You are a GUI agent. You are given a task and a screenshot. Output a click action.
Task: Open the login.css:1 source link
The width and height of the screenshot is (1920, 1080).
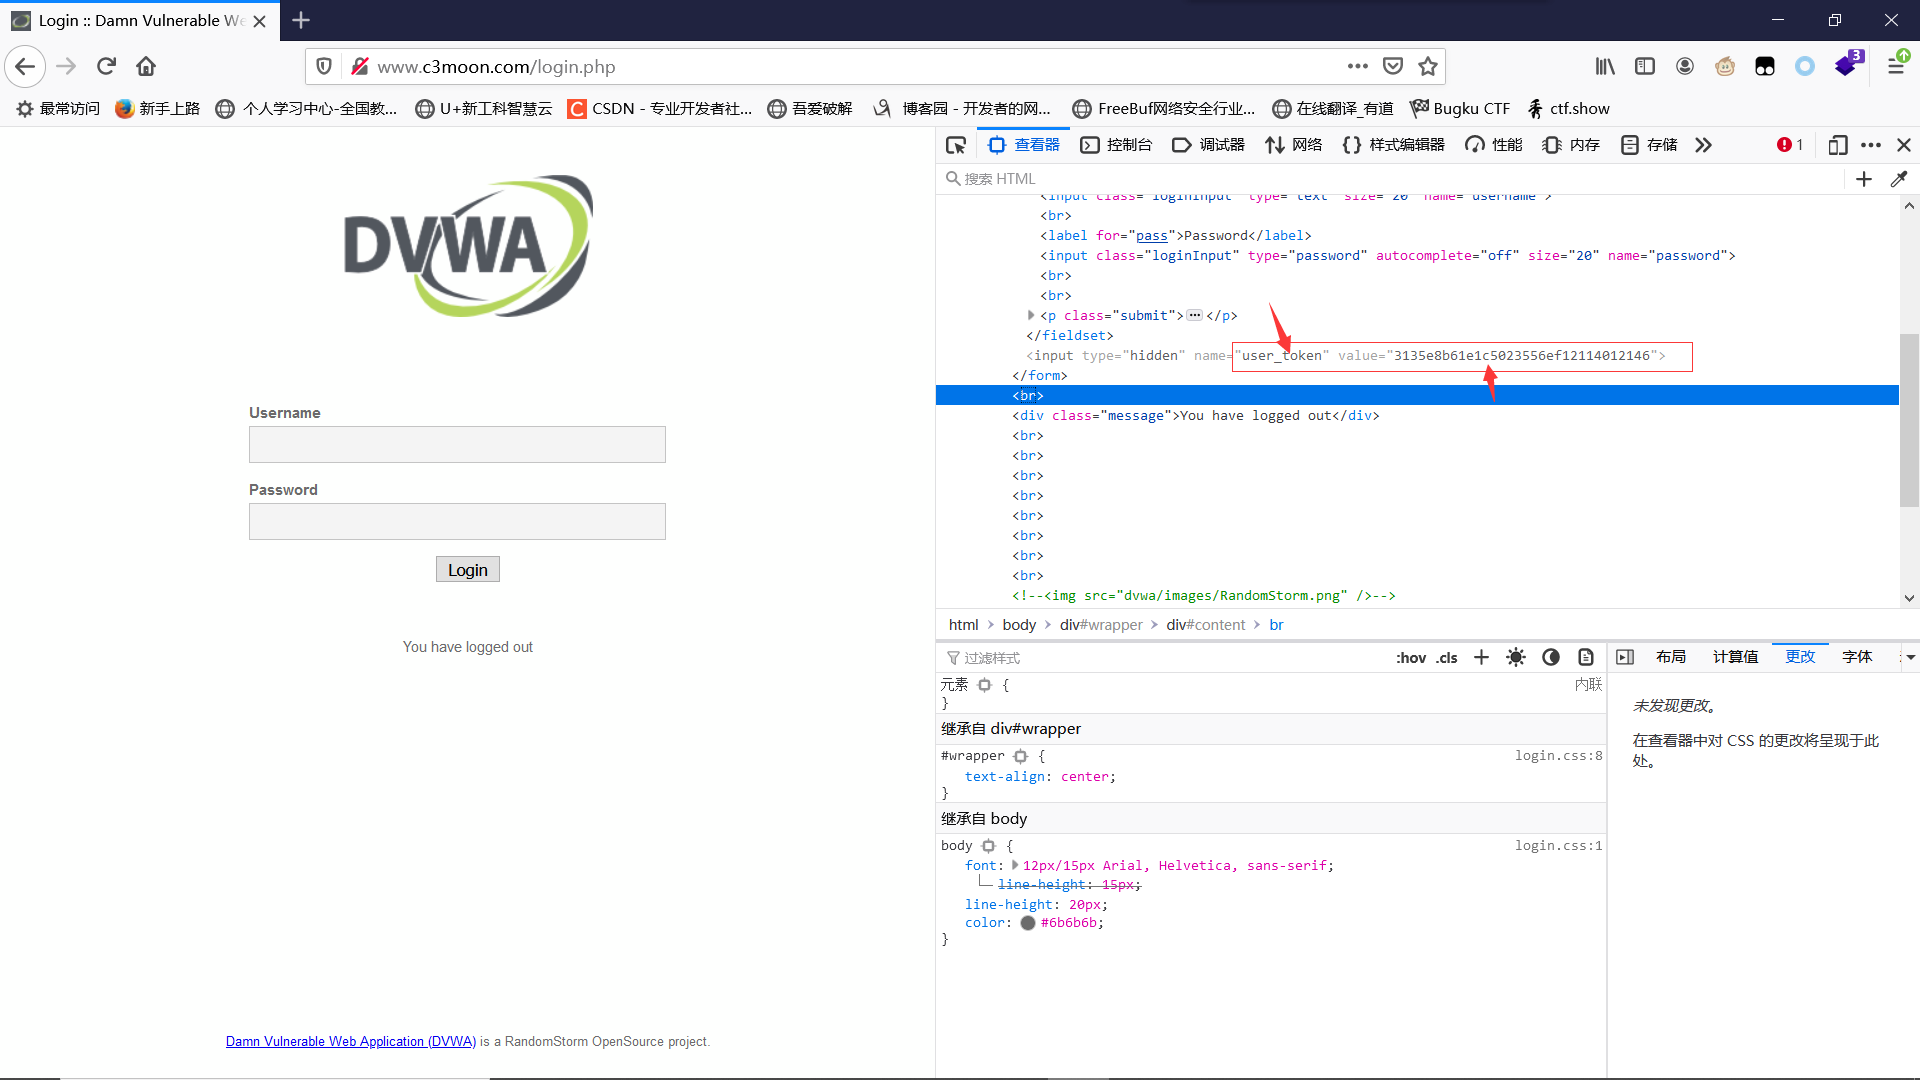[1558, 846]
